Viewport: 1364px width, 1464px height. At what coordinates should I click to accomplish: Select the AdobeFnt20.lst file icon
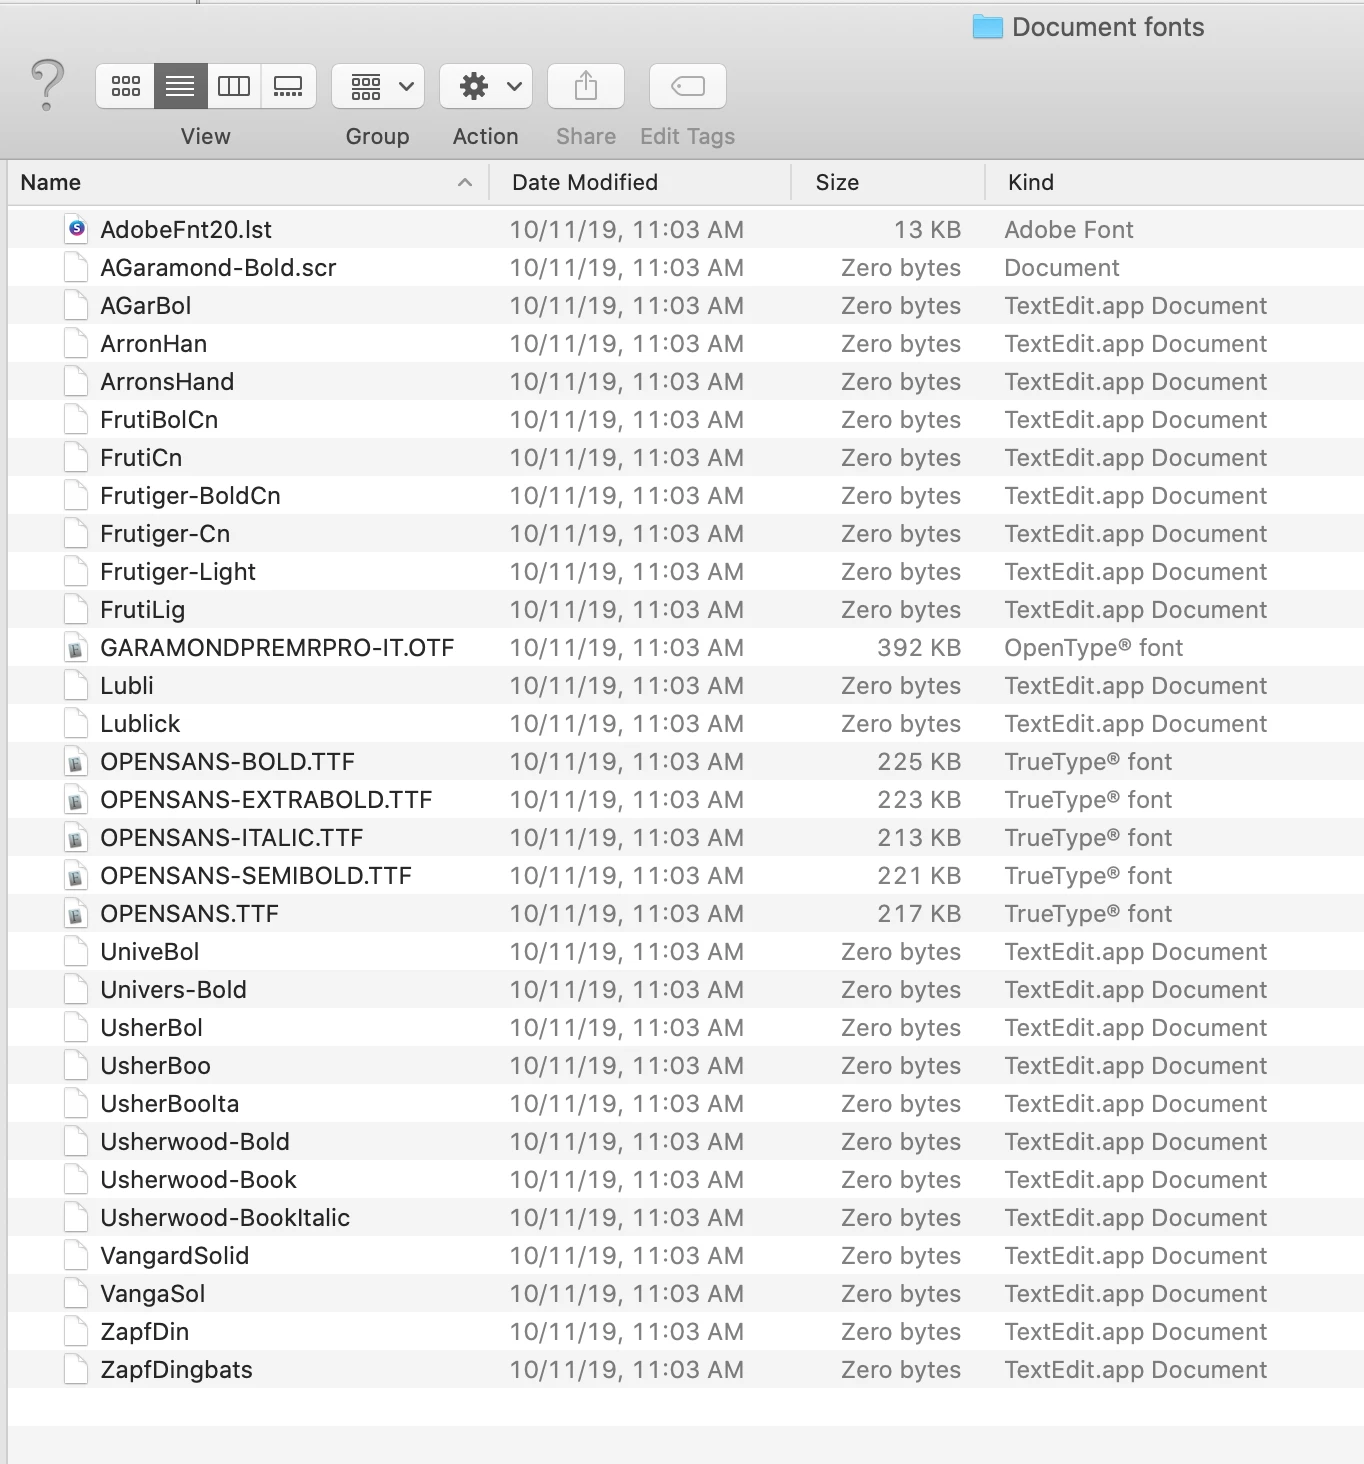[76, 229]
